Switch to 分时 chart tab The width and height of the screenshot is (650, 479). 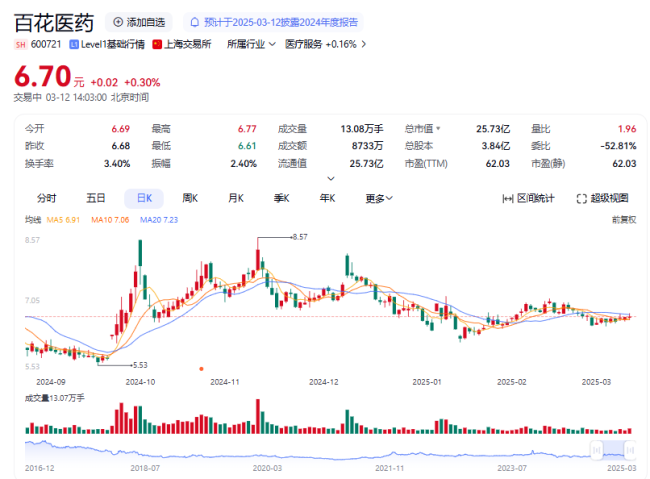(x=46, y=198)
